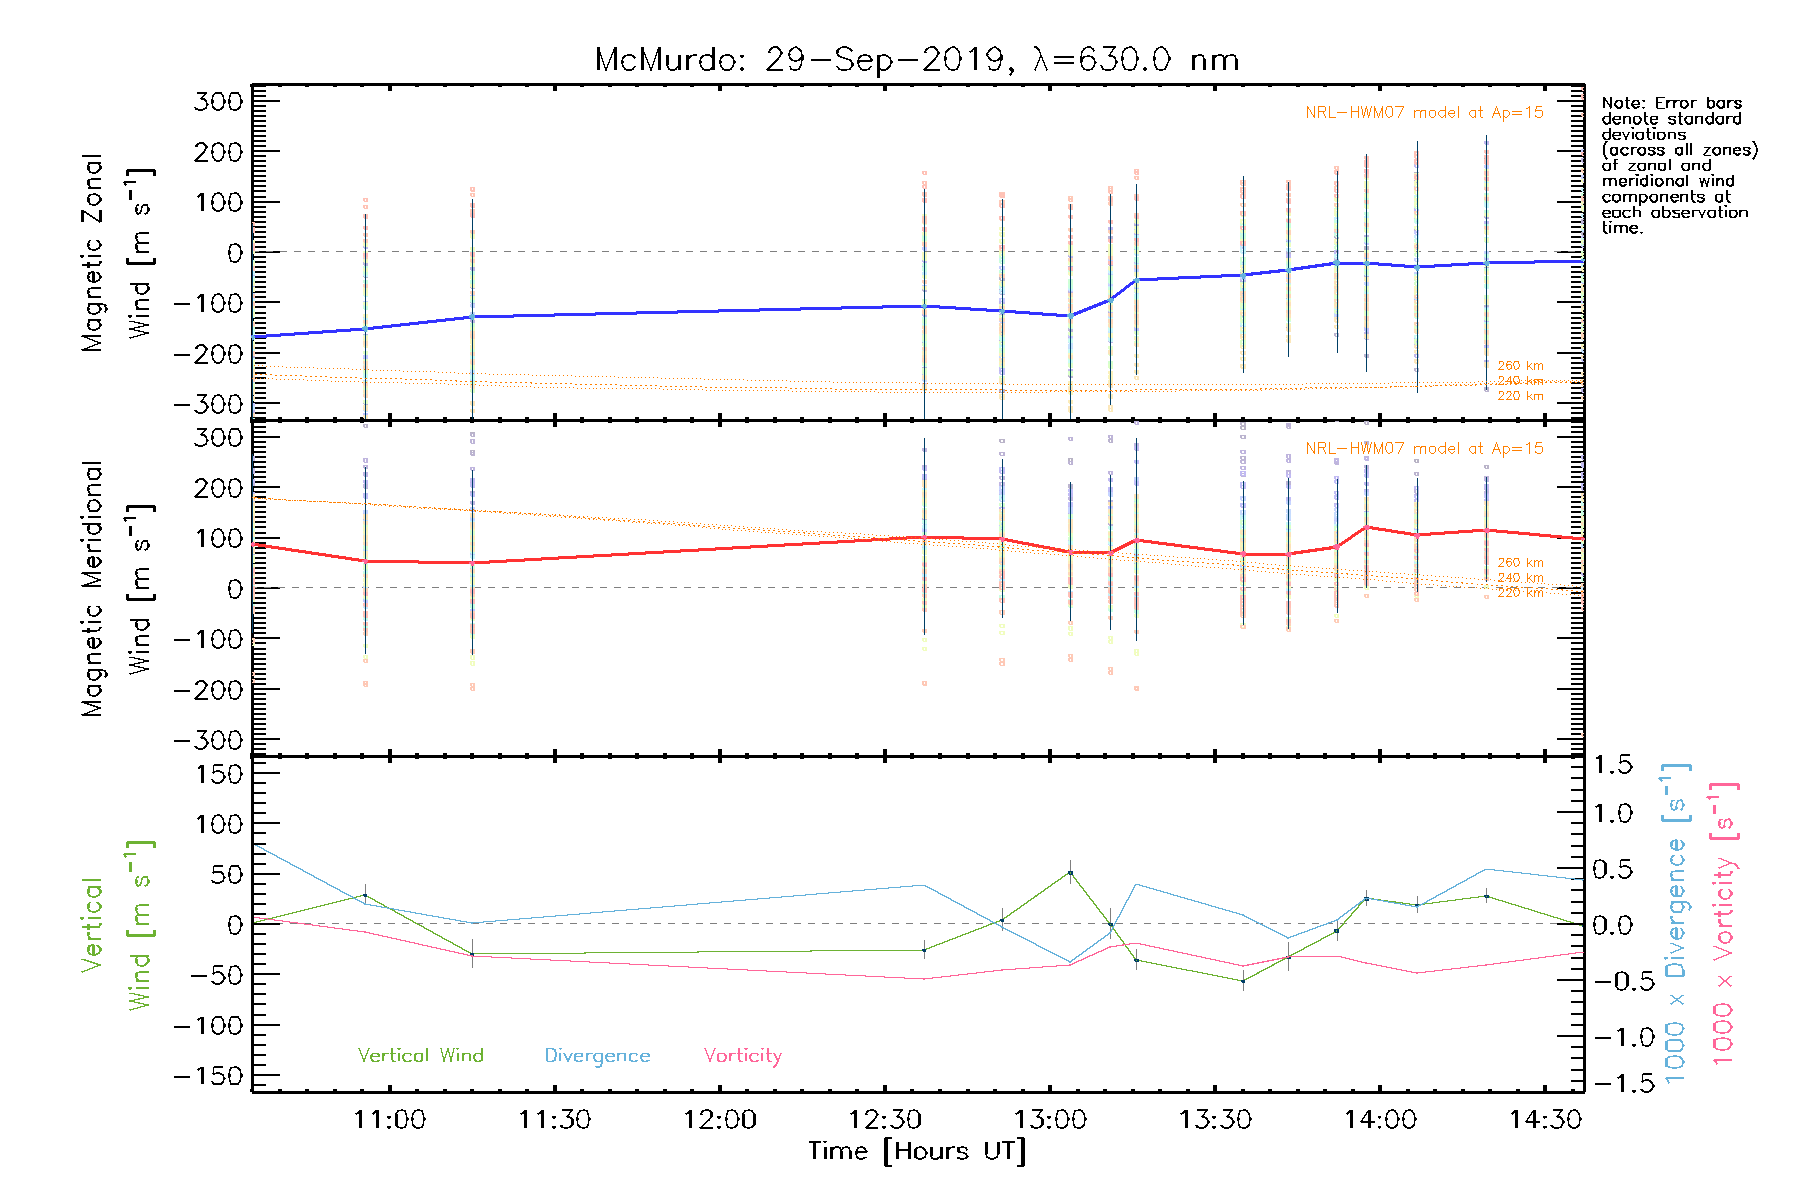
Task: Click the Time [Hours UT] axis title
Action: pos(916,1152)
